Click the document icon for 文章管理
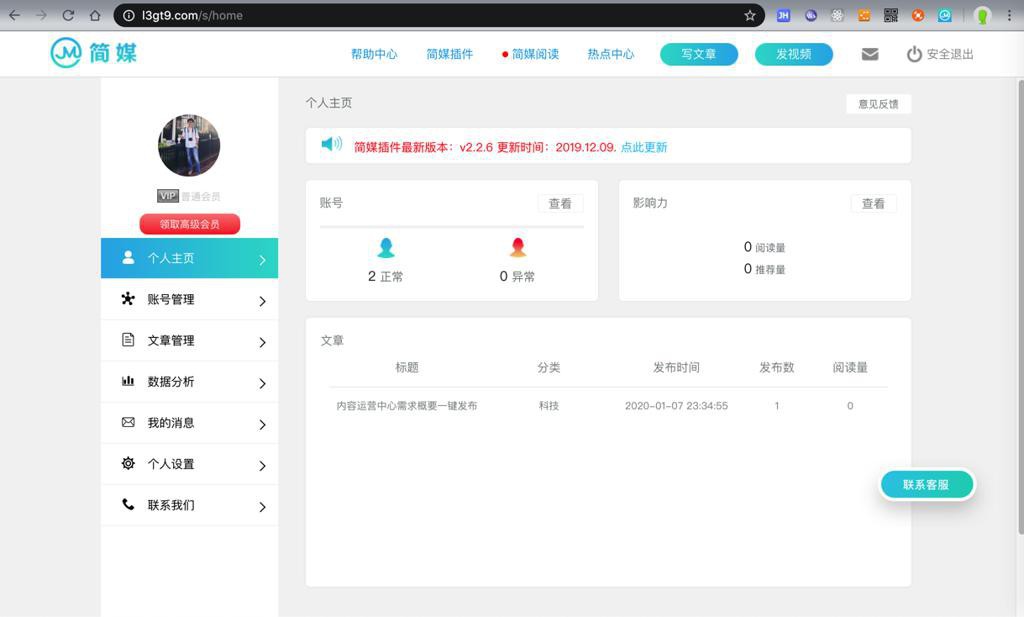 [x=128, y=340]
